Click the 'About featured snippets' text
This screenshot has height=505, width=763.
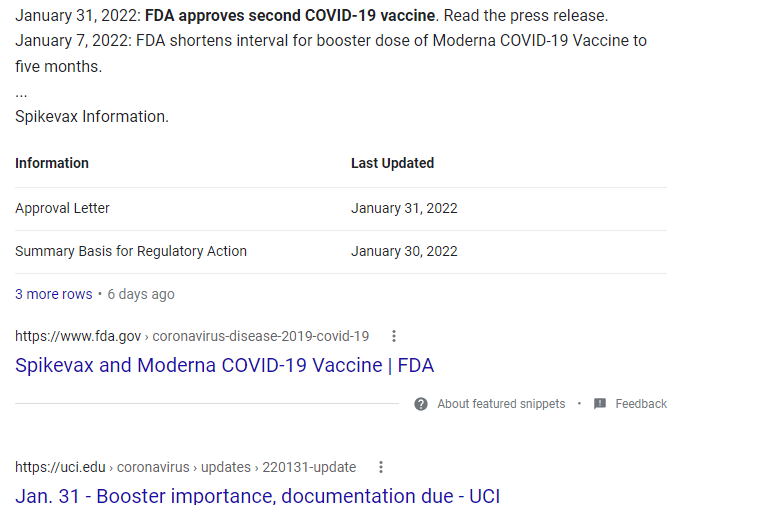pyautogui.click(x=501, y=404)
